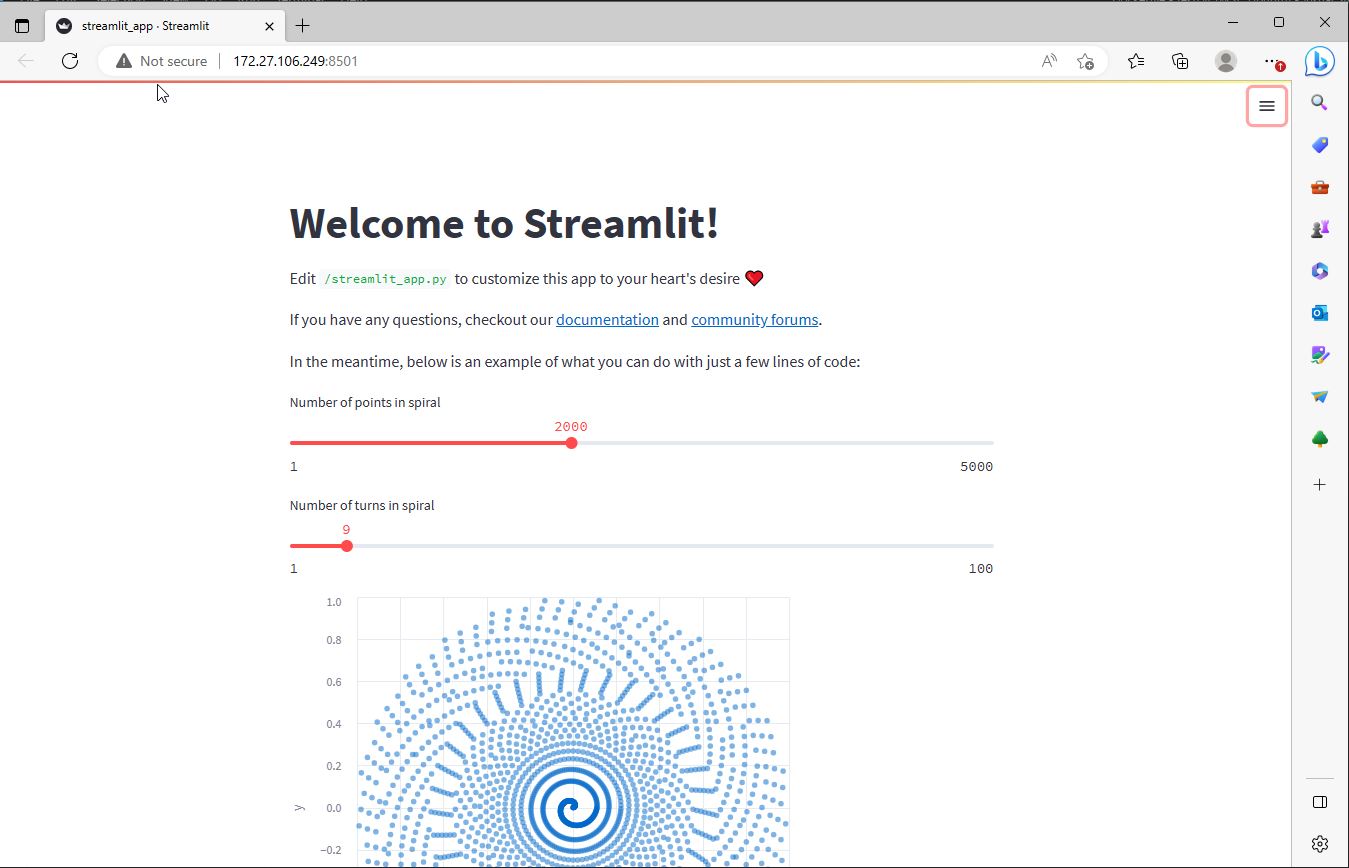Open the Favorites list icon
The width and height of the screenshot is (1349, 868).
click(x=1136, y=61)
